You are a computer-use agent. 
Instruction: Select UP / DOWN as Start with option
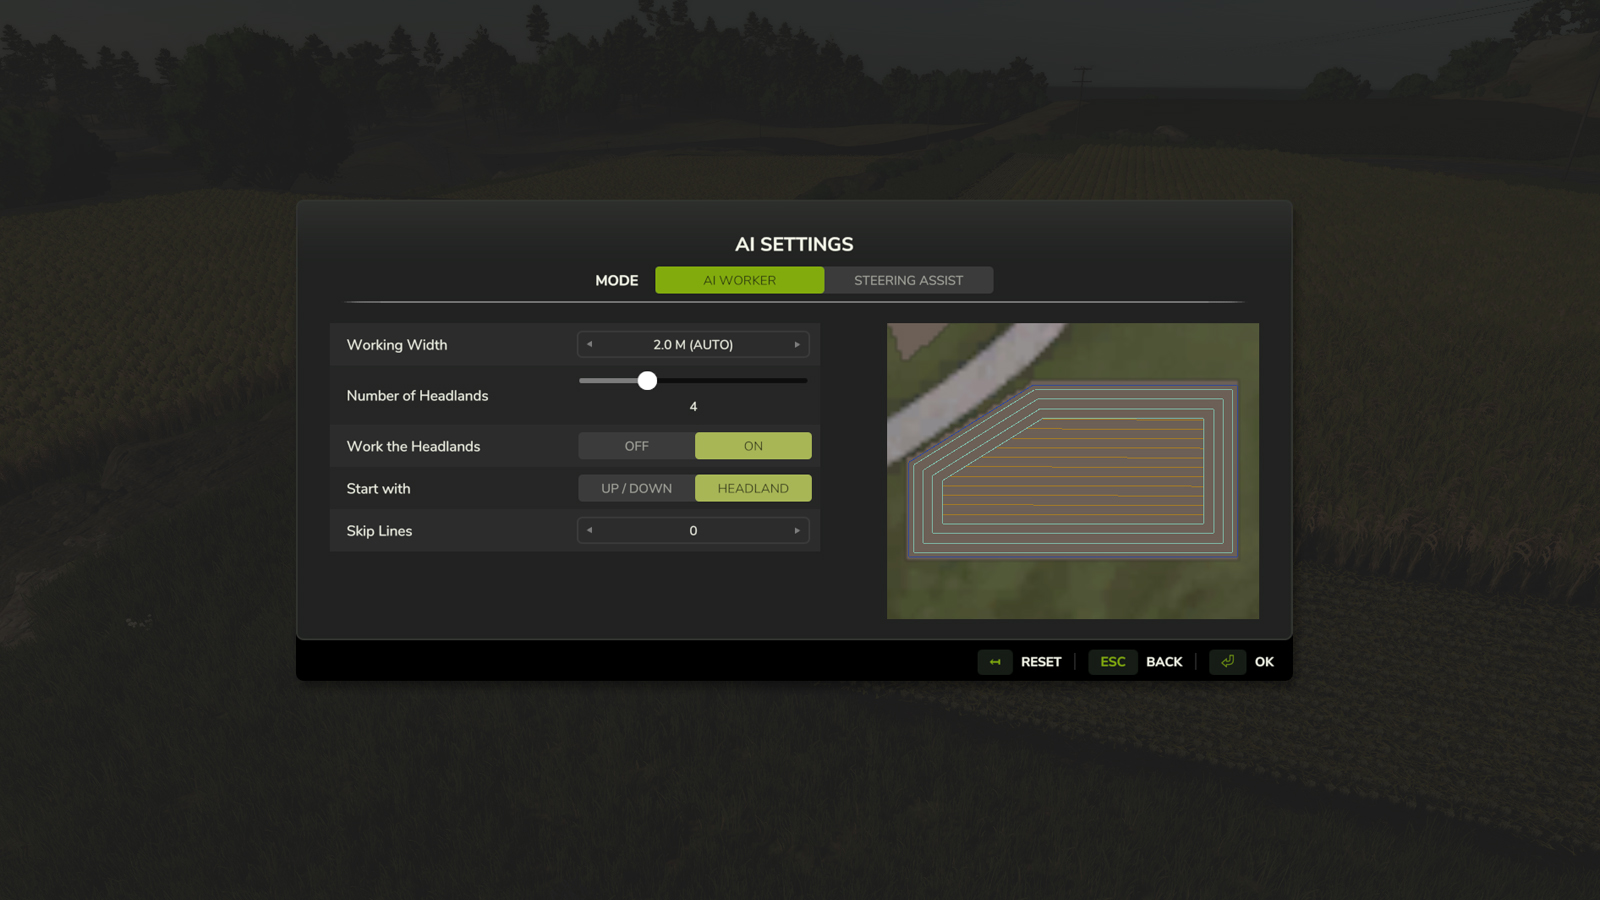pyautogui.click(x=635, y=488)
